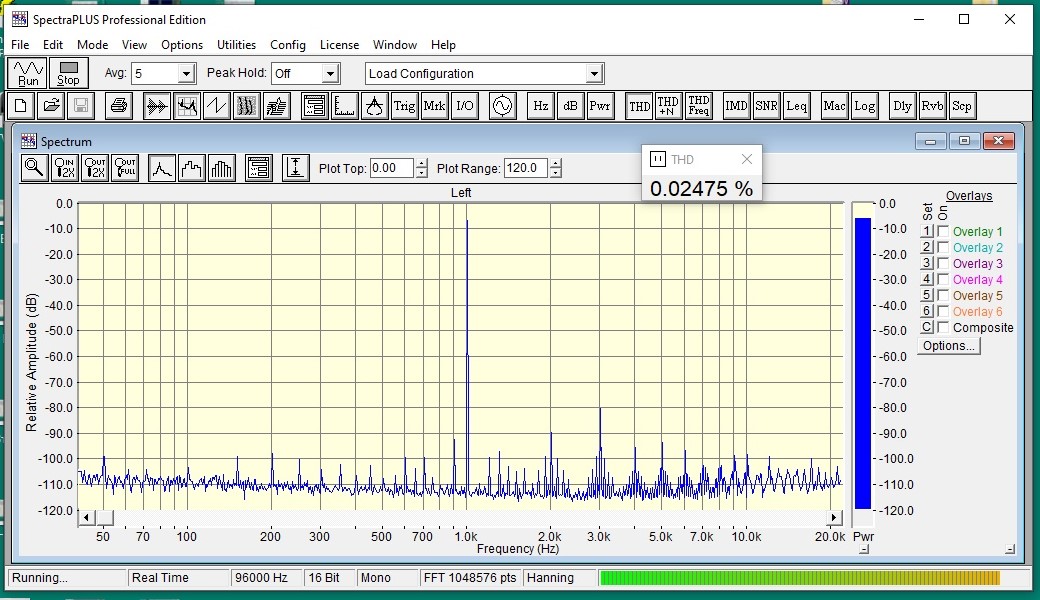Screen dimensions: 1040x600
Task: Select the line plot display style
Action: [162, 168]
